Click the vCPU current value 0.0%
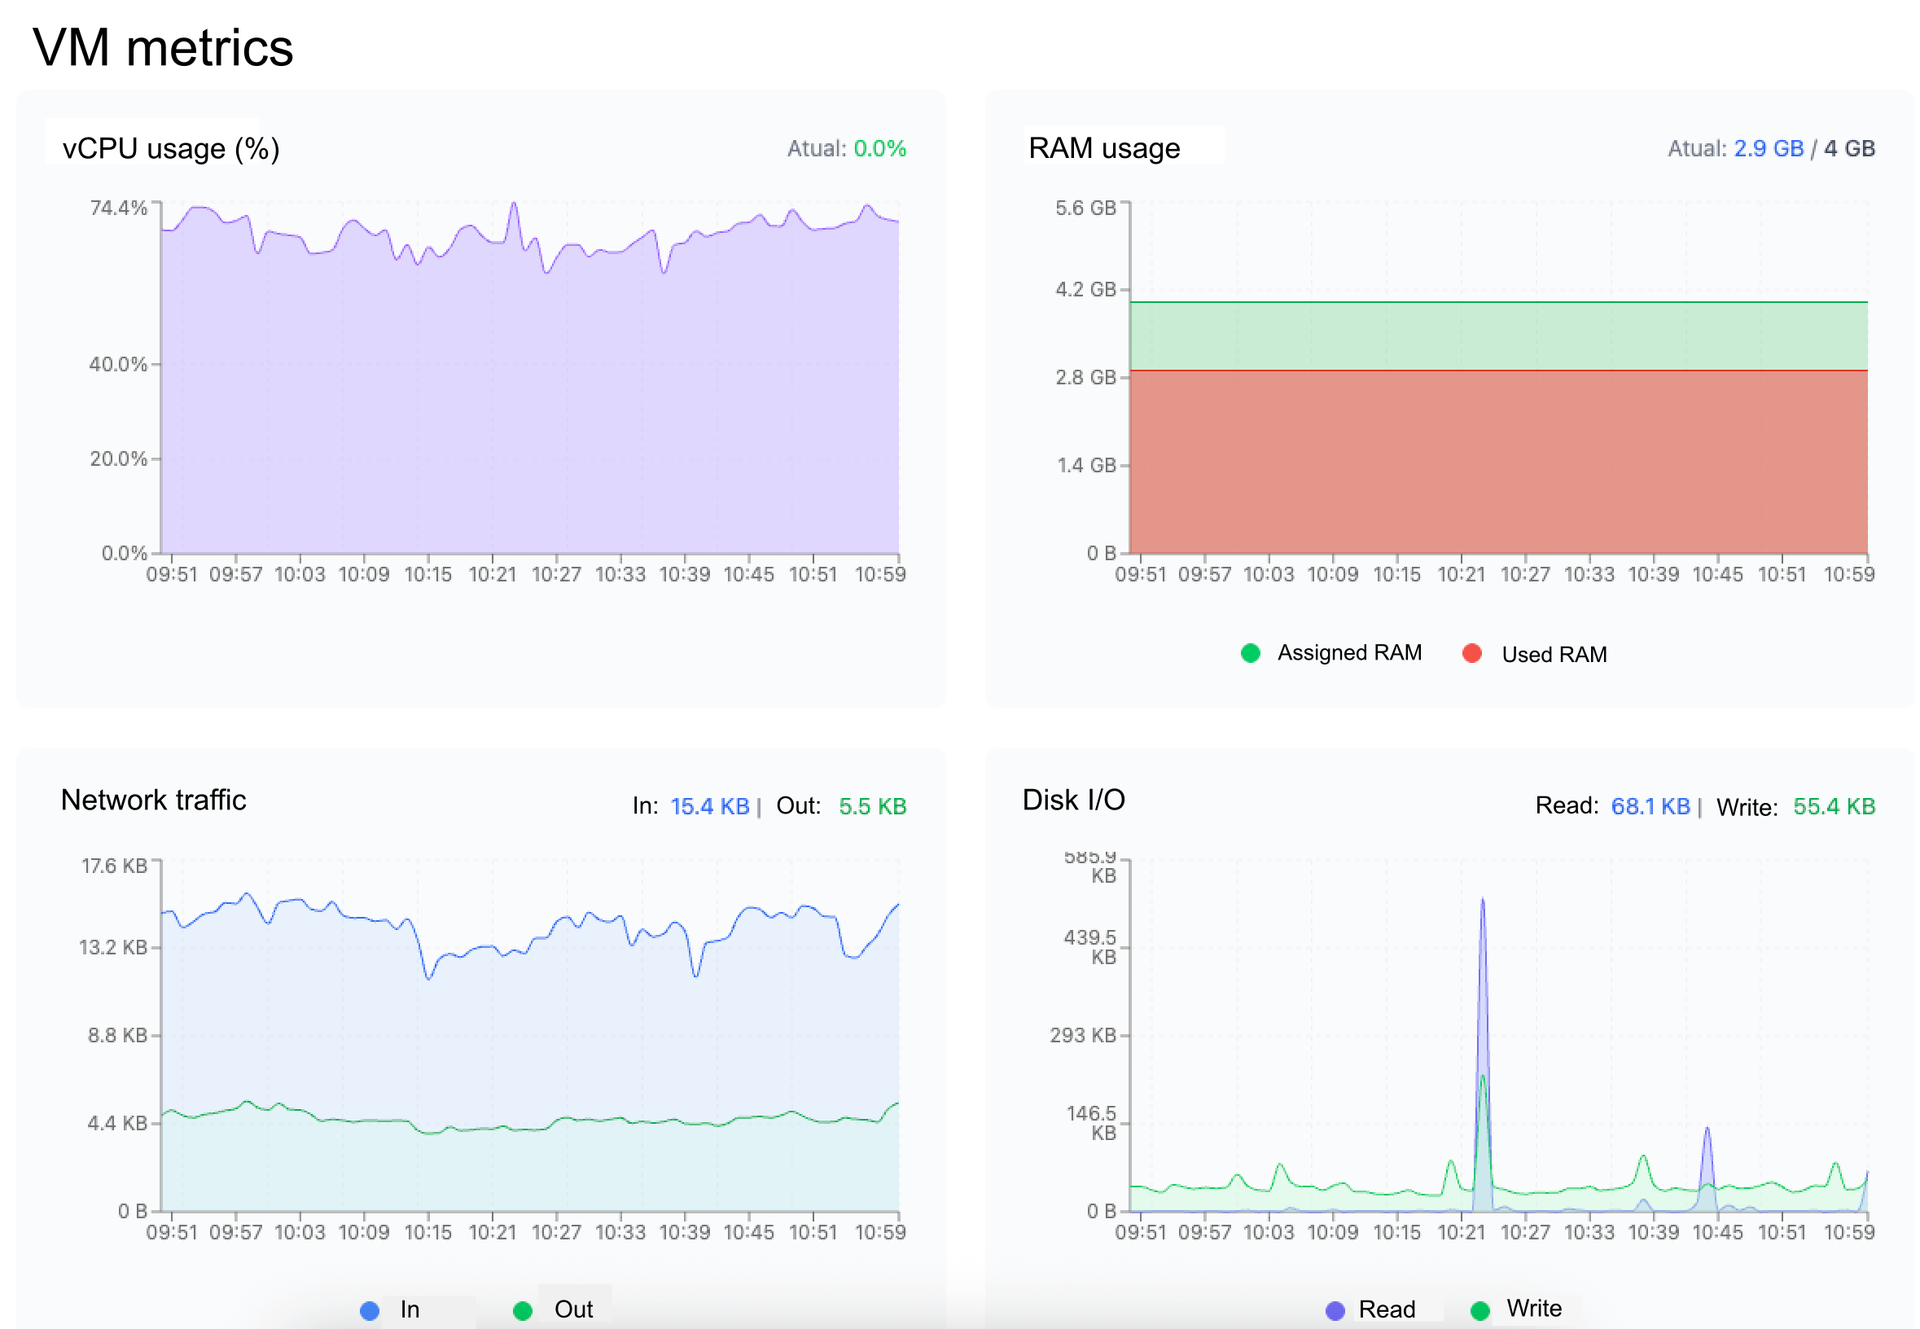The height and width of the screenshot is (1329, 1920). (879, 148)
